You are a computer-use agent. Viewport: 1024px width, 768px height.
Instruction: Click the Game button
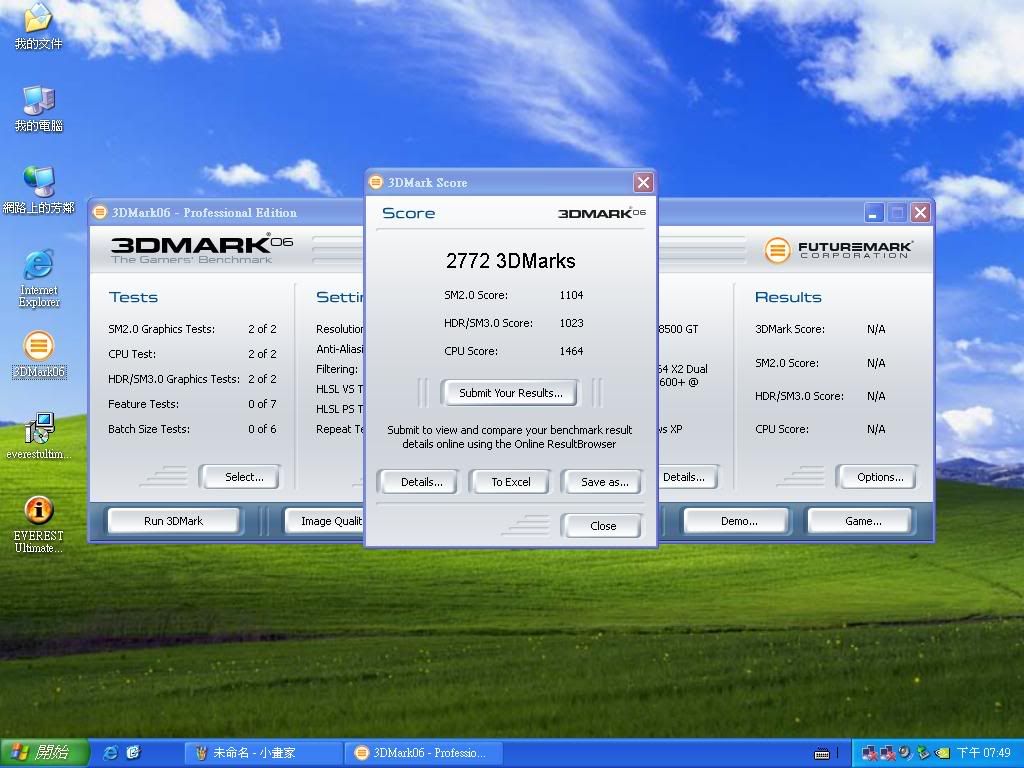862,520
